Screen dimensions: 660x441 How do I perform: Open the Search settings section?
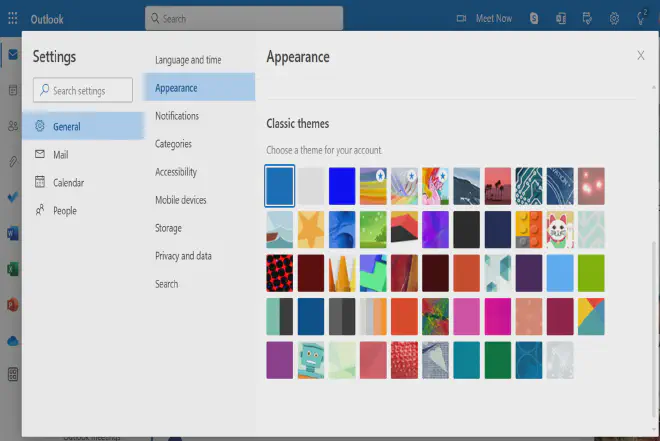tap(199, 284)
